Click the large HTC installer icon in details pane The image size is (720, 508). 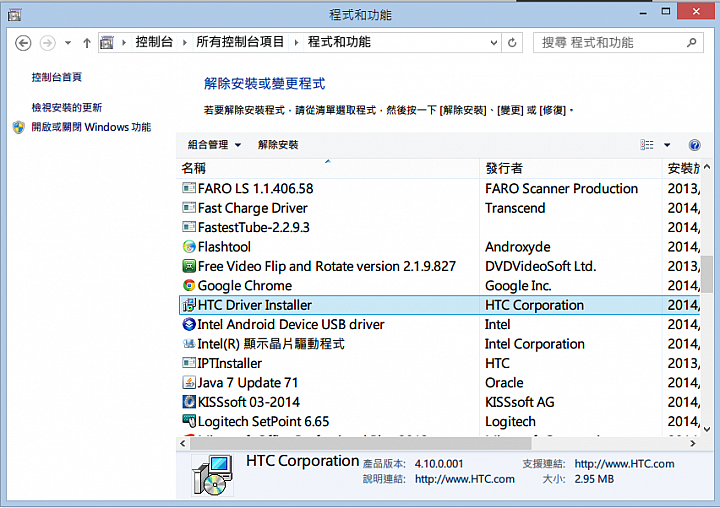click(213, 475)
